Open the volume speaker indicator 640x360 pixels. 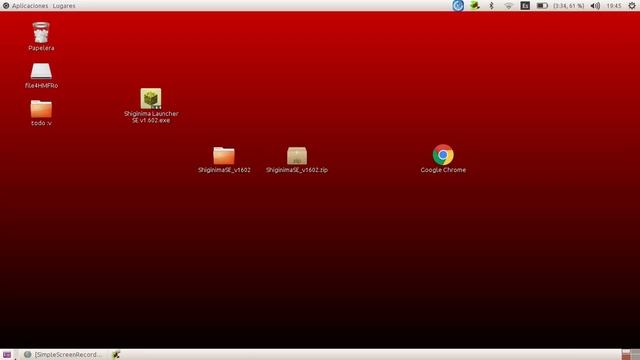pos(595,6)
